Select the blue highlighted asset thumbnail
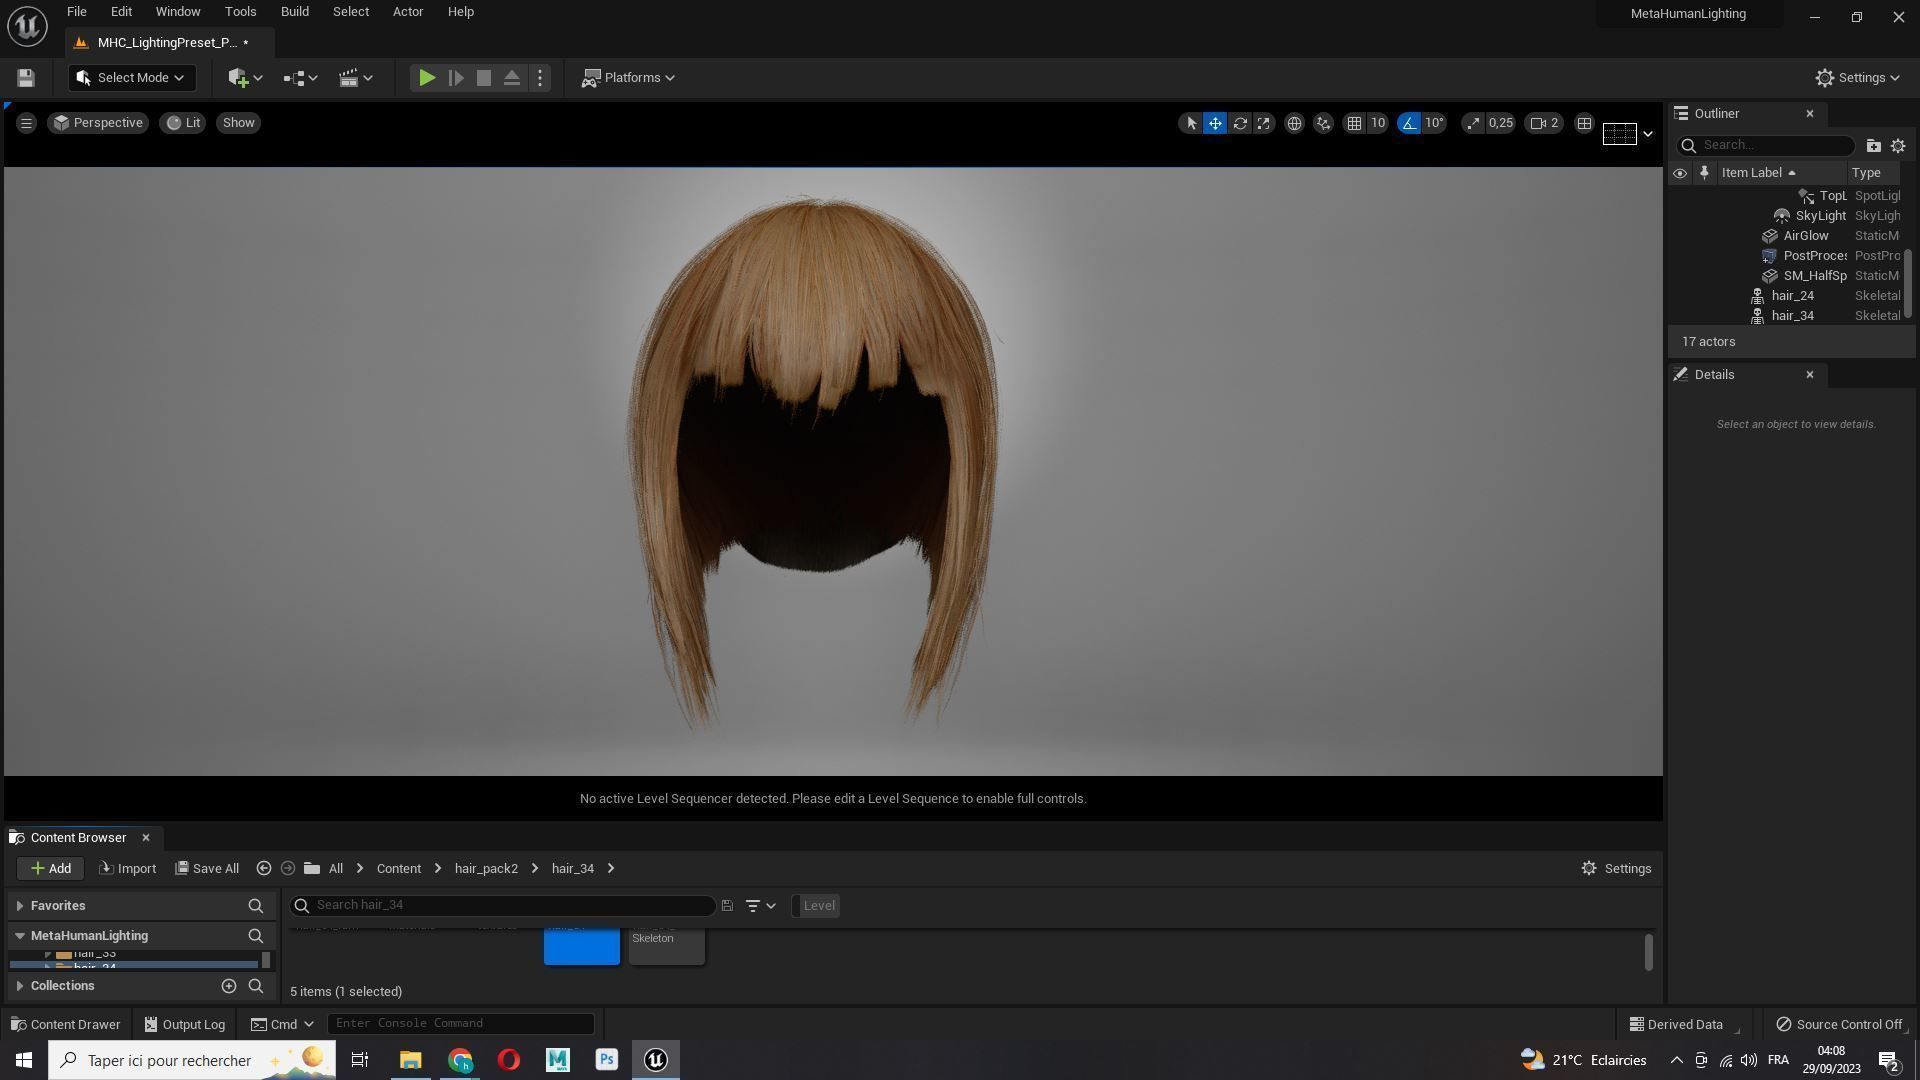Screen dimensions: 1920x1080 pyautogui.click(x=582, y=946)
